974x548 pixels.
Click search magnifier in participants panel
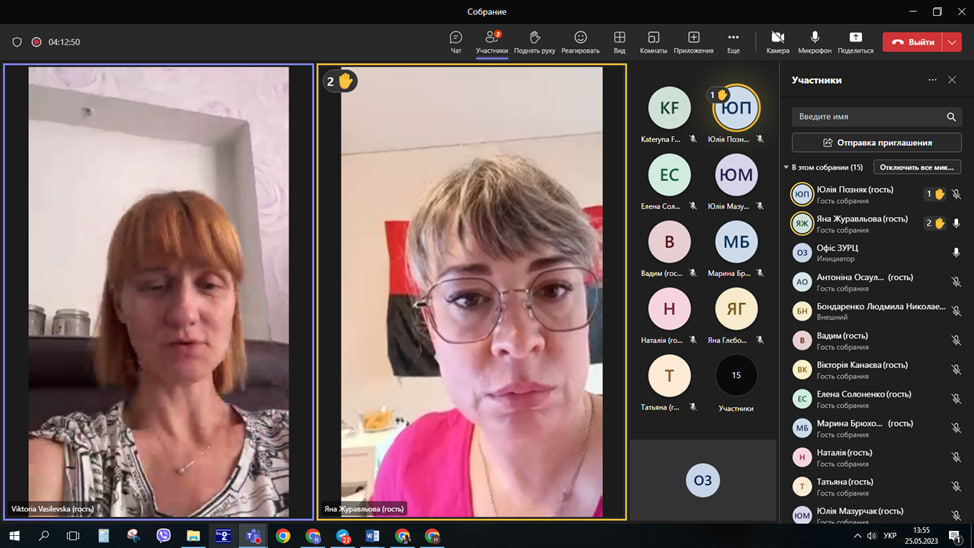(951, 117)
